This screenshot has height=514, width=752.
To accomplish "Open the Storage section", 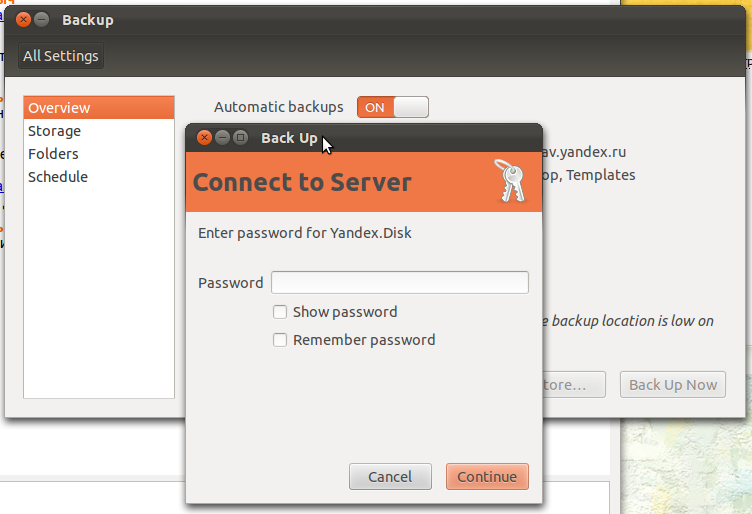I will (99, 131).
